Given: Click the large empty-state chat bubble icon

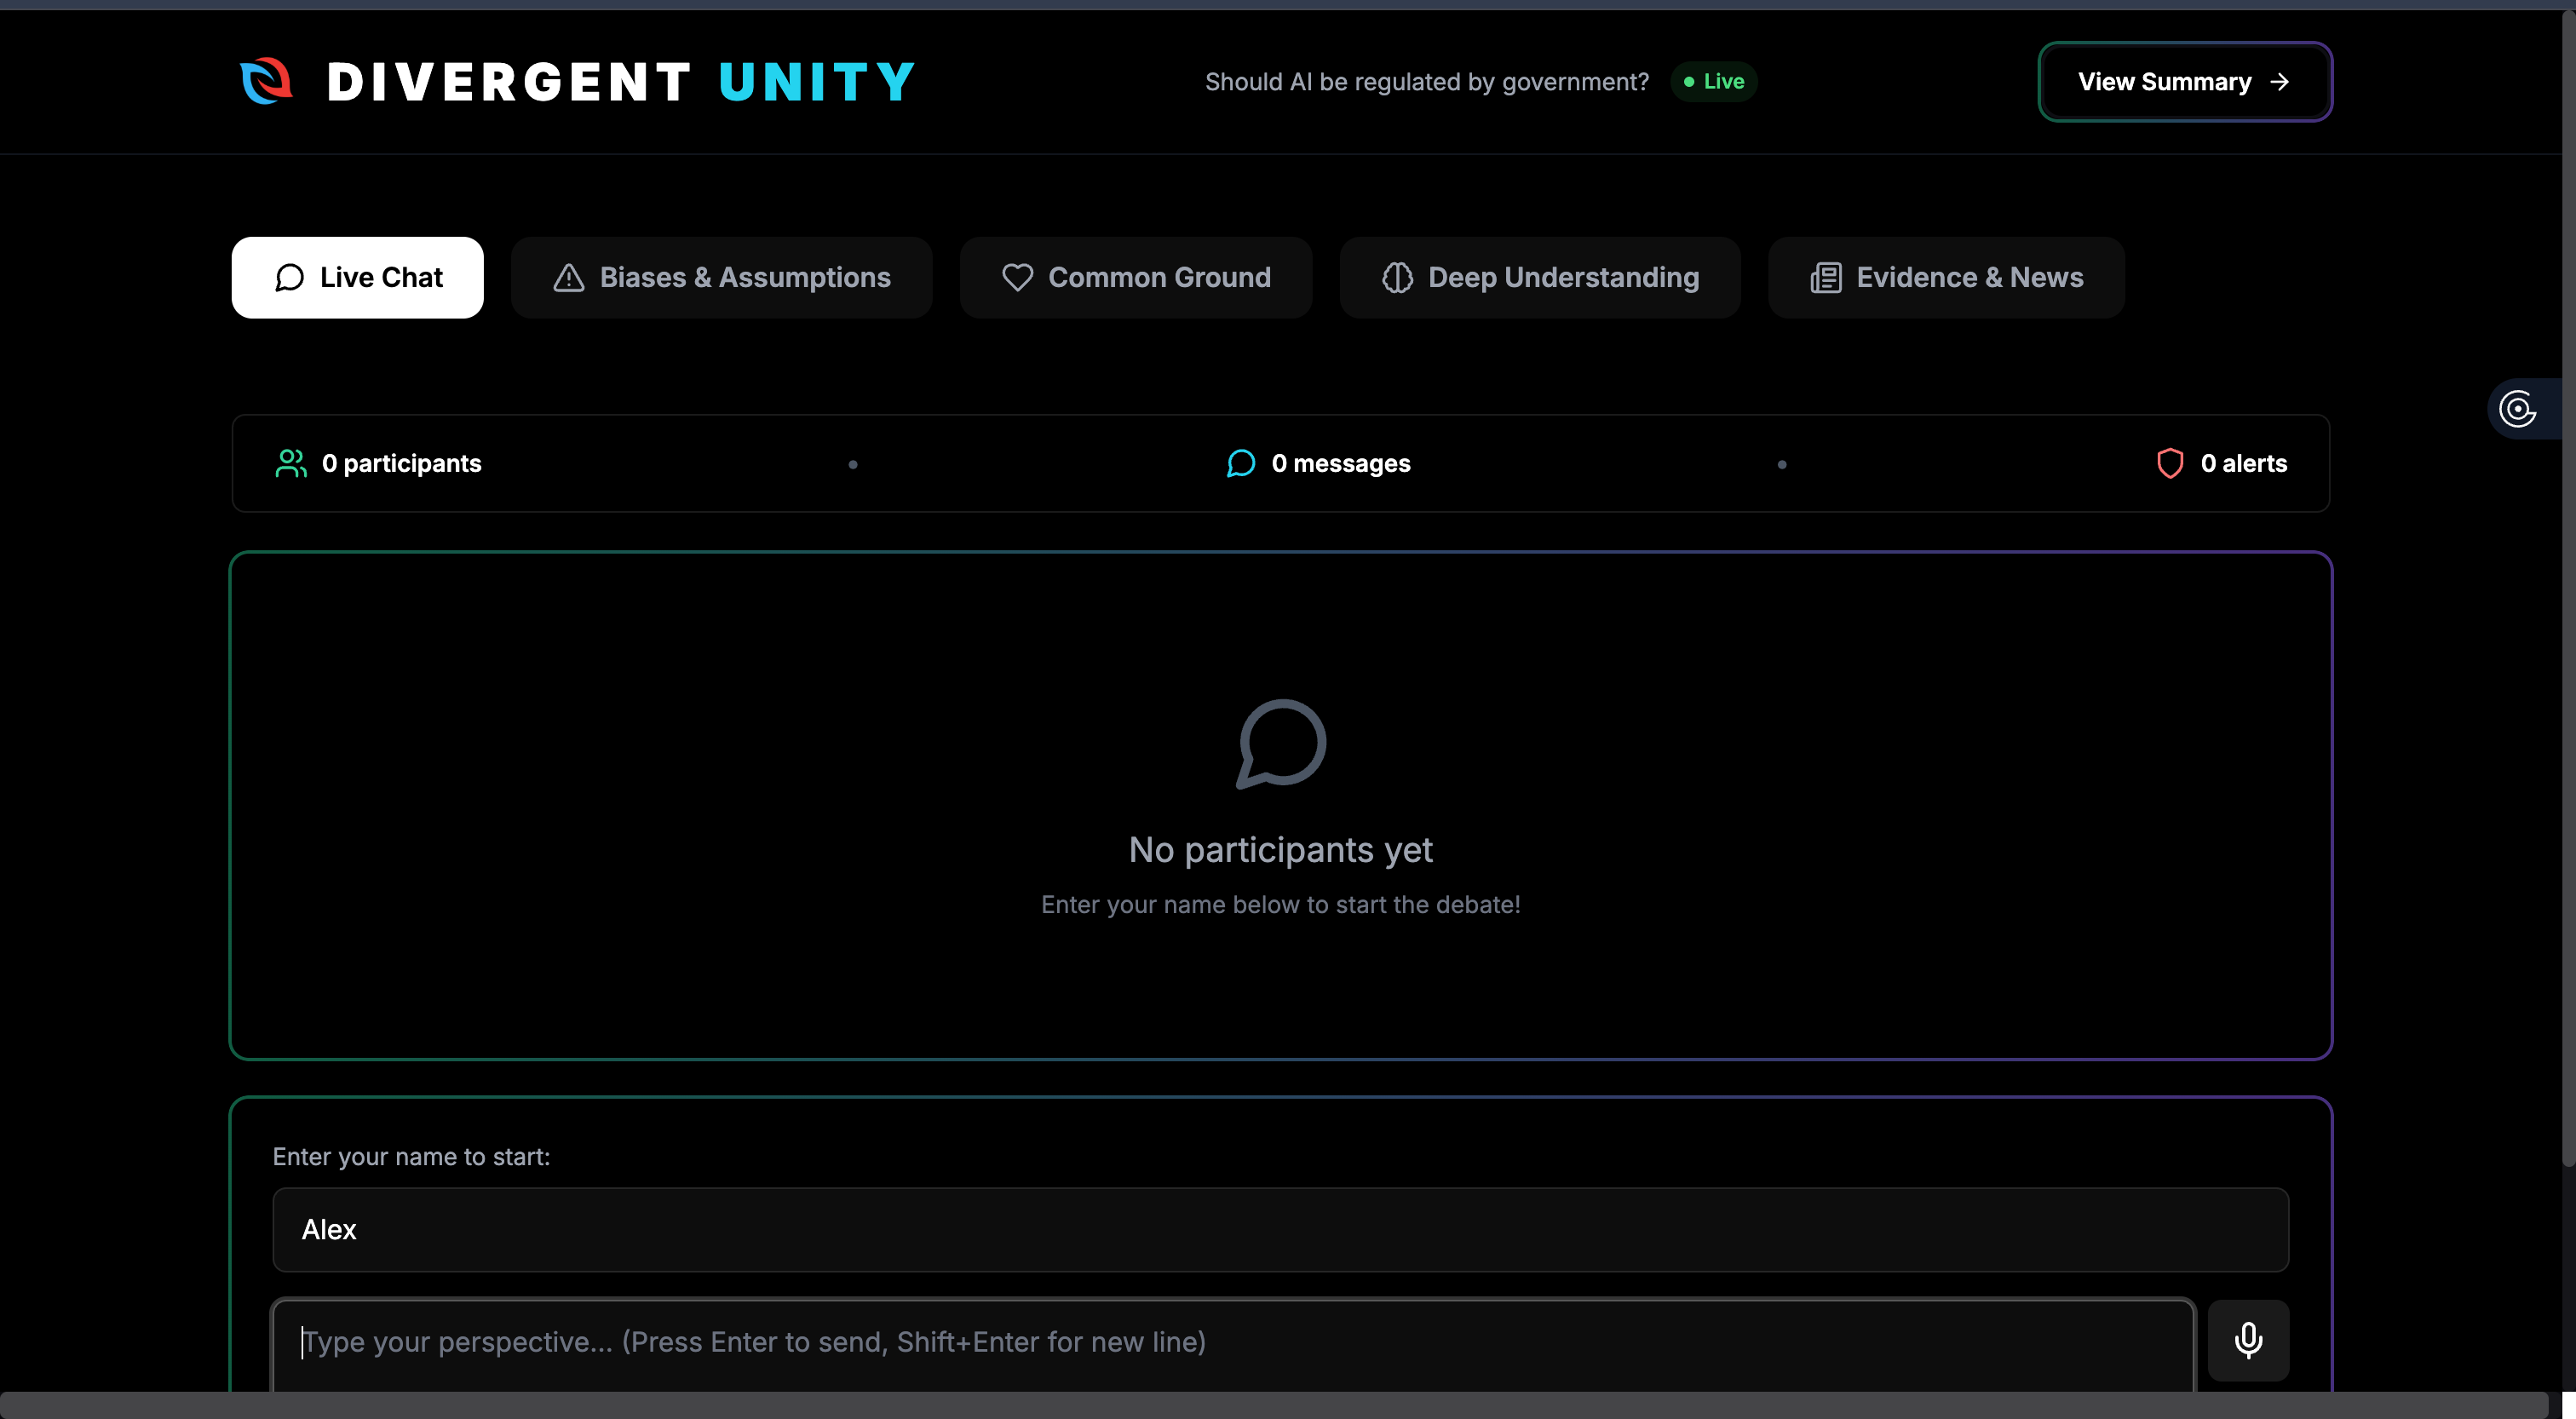Looking at the screenshot, I should [x=1280, y=743].
